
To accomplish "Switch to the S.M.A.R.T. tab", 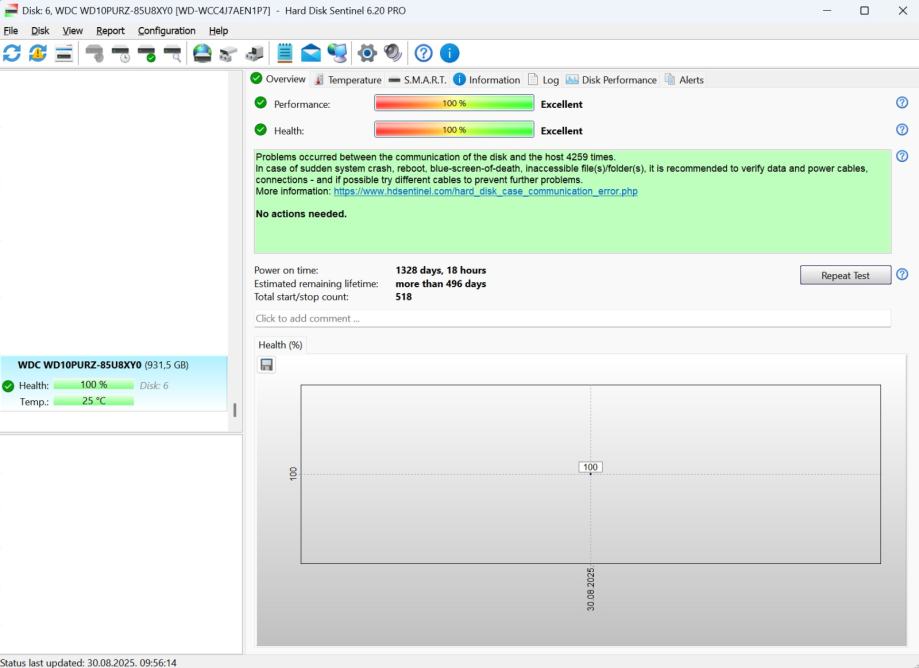I will [x=417, y=80].
